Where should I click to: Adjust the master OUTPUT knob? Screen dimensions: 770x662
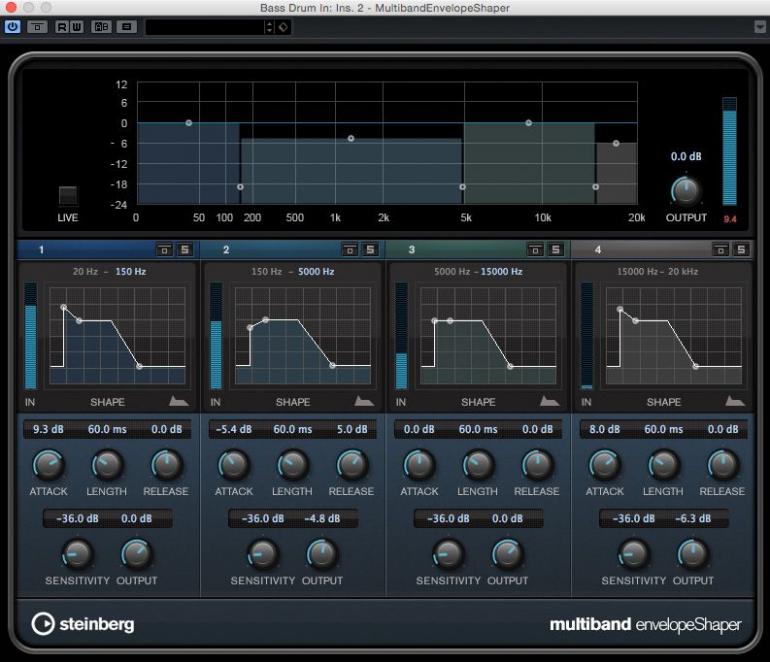point(686,192)
